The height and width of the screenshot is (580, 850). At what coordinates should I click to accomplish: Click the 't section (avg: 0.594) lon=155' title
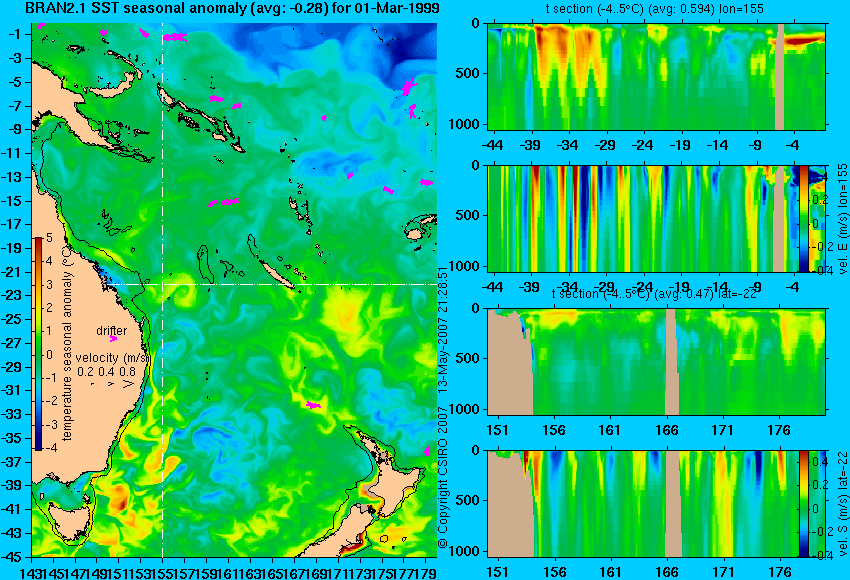coord(654,9)
